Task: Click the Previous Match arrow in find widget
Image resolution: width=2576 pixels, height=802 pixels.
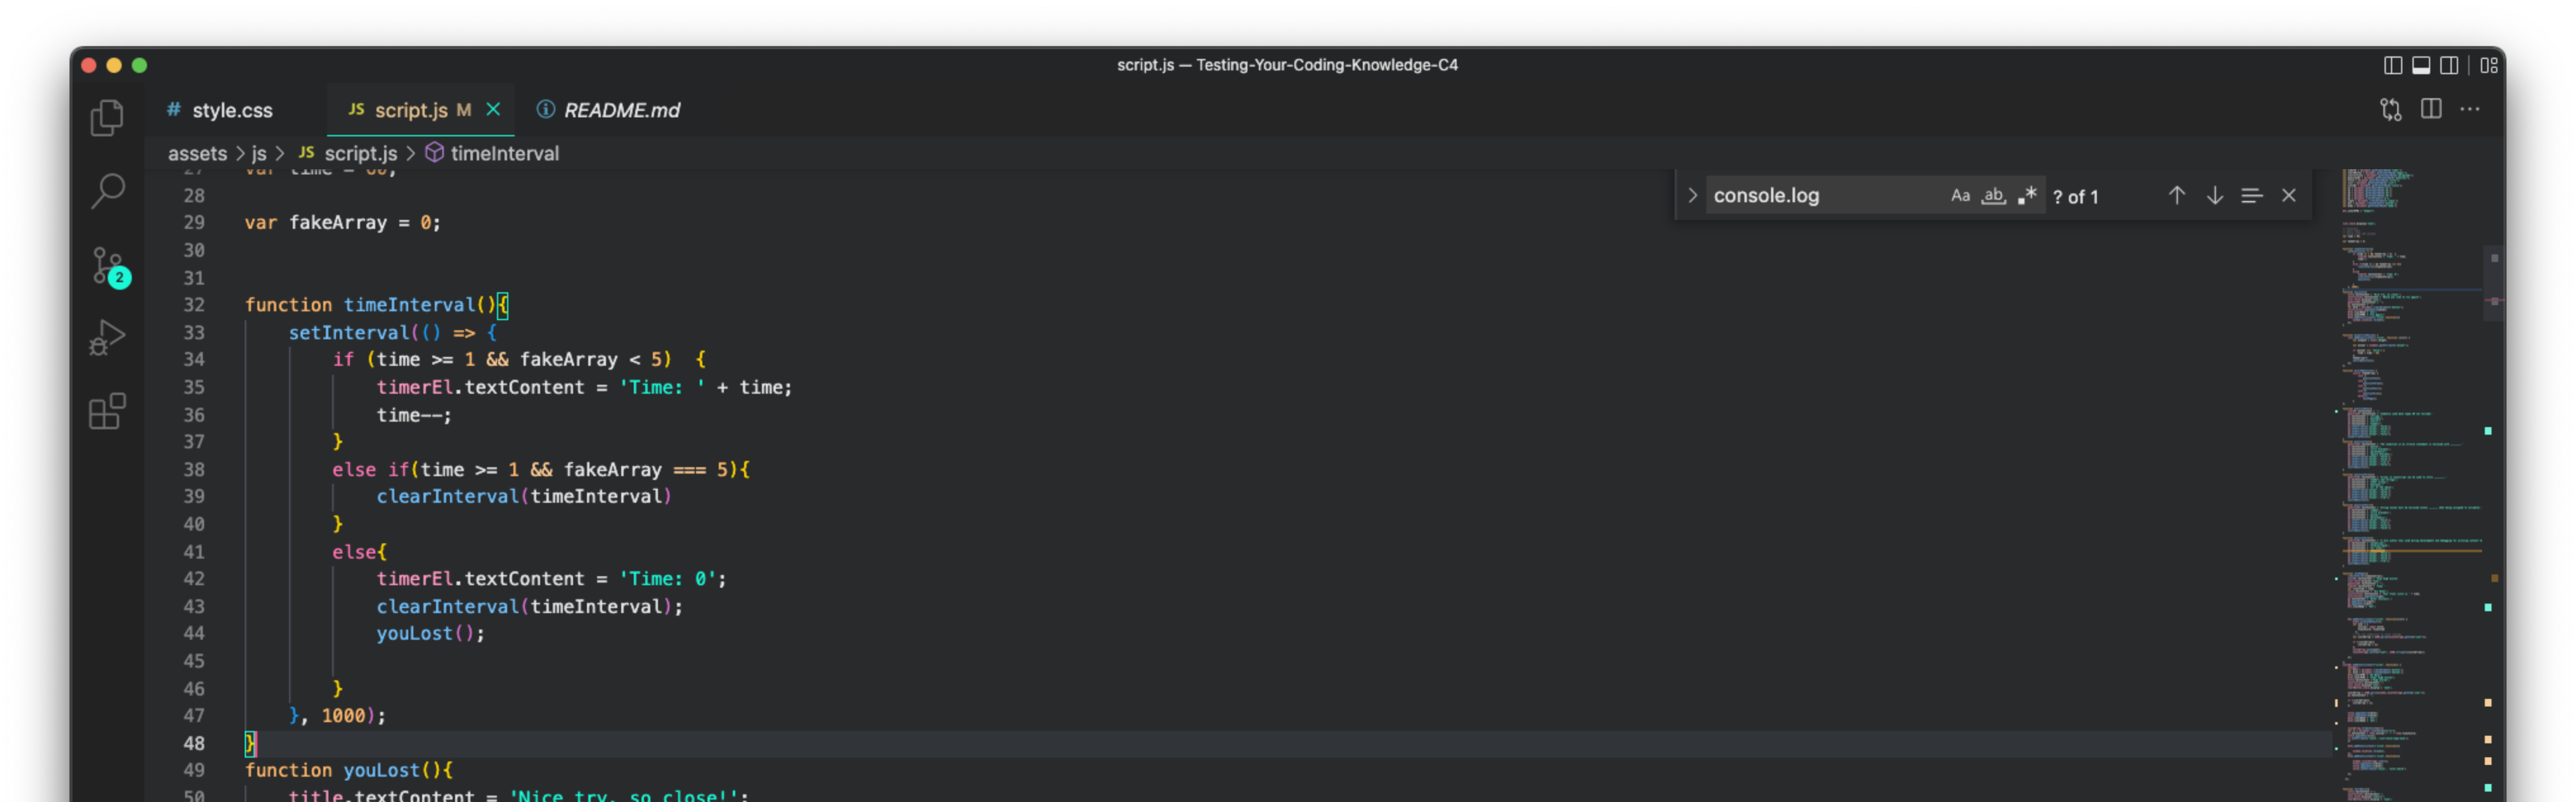Action: [x=2176, y=195]
